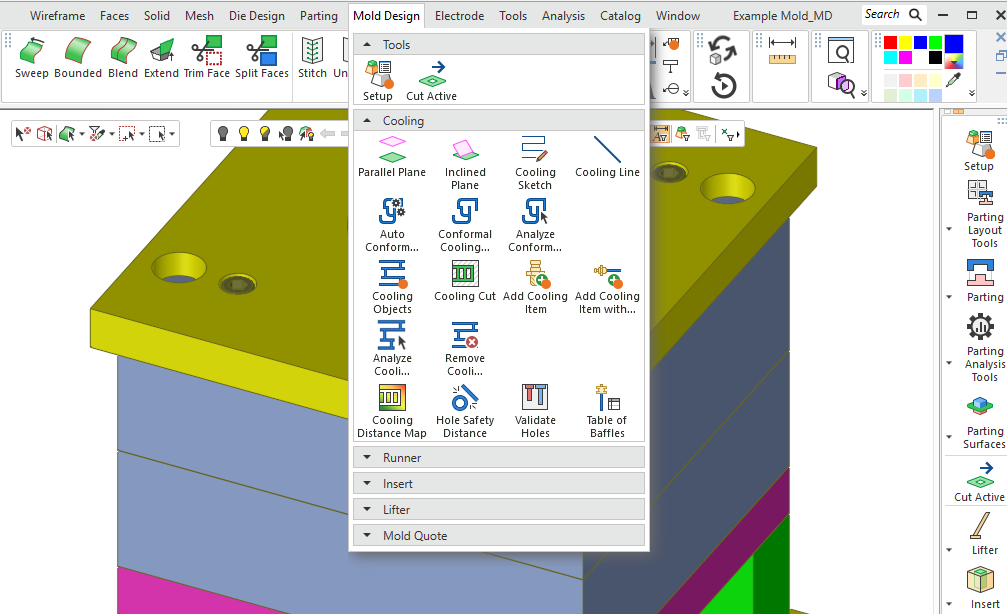
Task: Open the Cooling Distance Map tool
Action: coord(392,411)
